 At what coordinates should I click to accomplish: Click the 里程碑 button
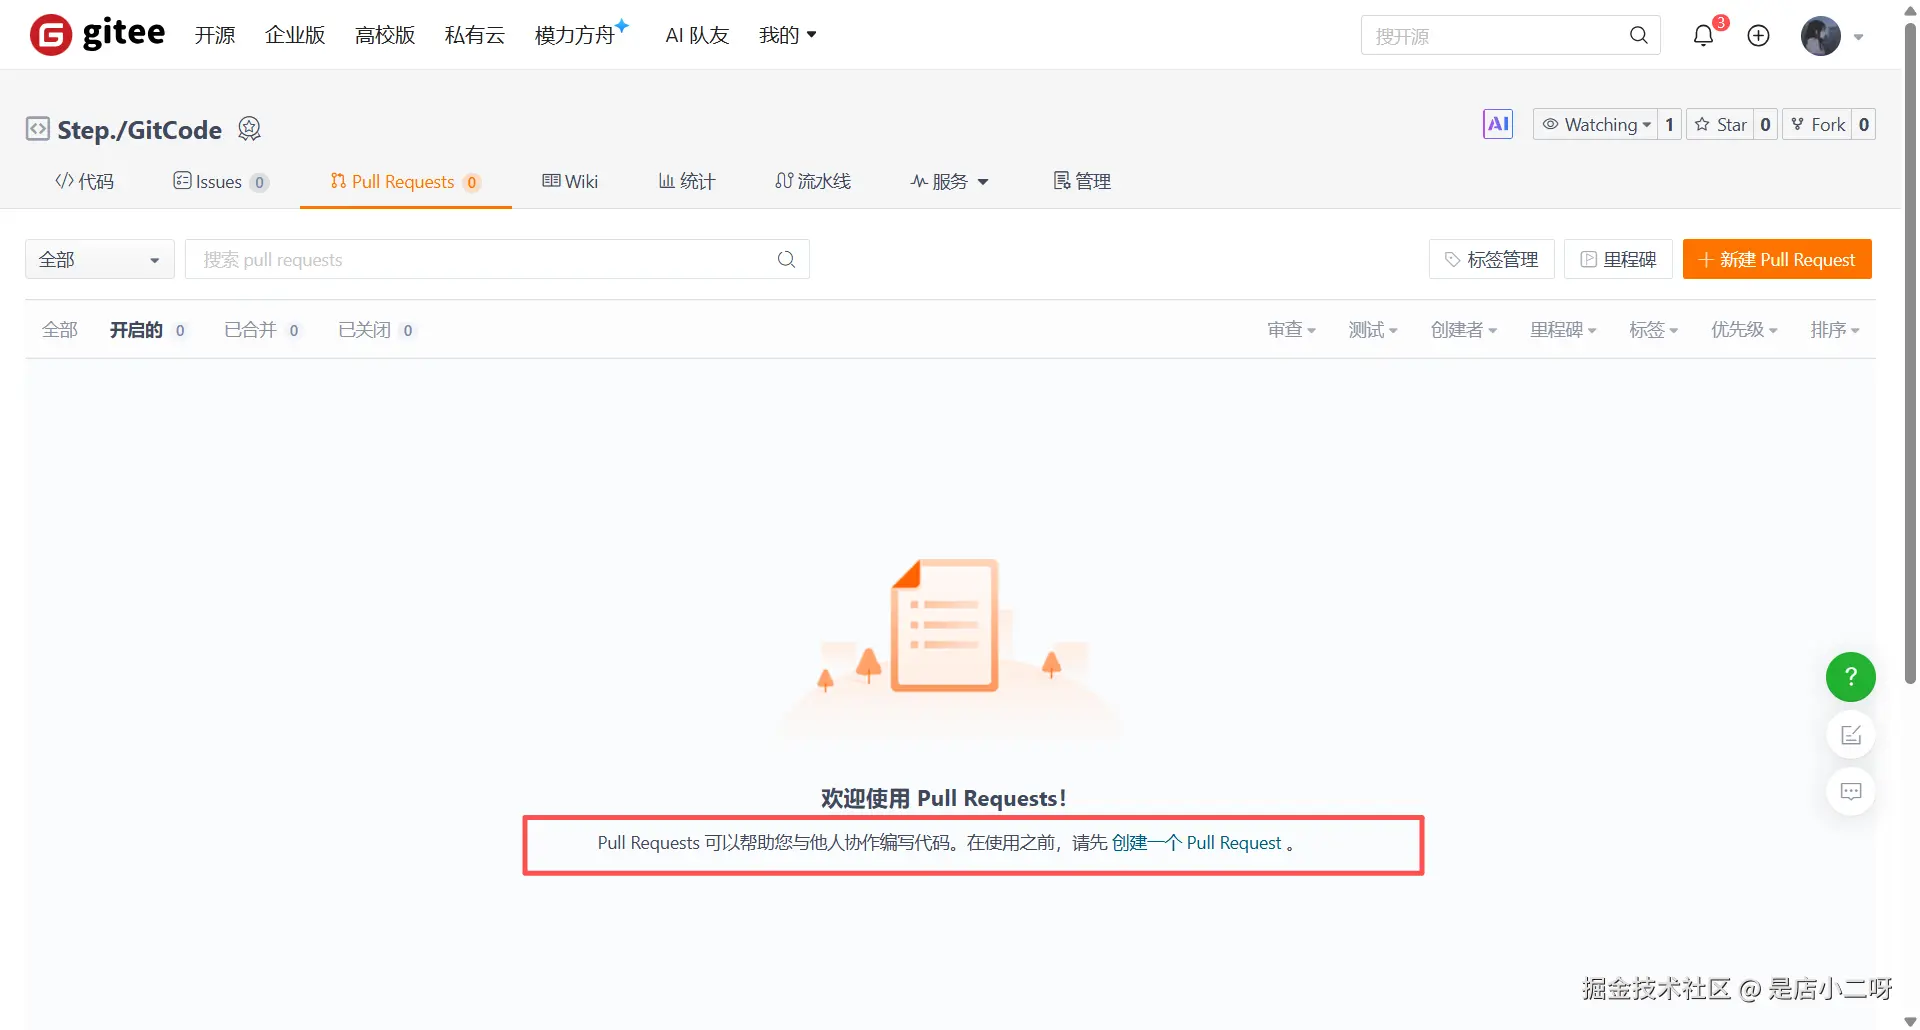click(1618, 259)
